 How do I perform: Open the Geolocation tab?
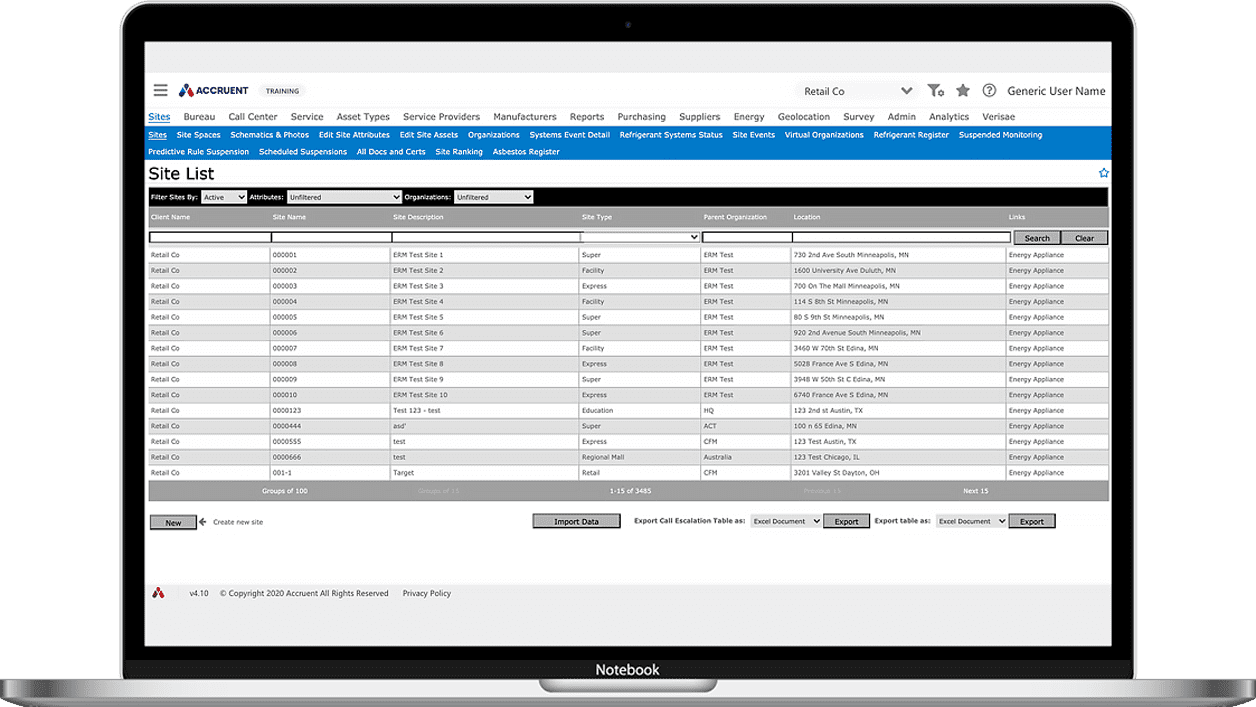[x=804, y=117]
